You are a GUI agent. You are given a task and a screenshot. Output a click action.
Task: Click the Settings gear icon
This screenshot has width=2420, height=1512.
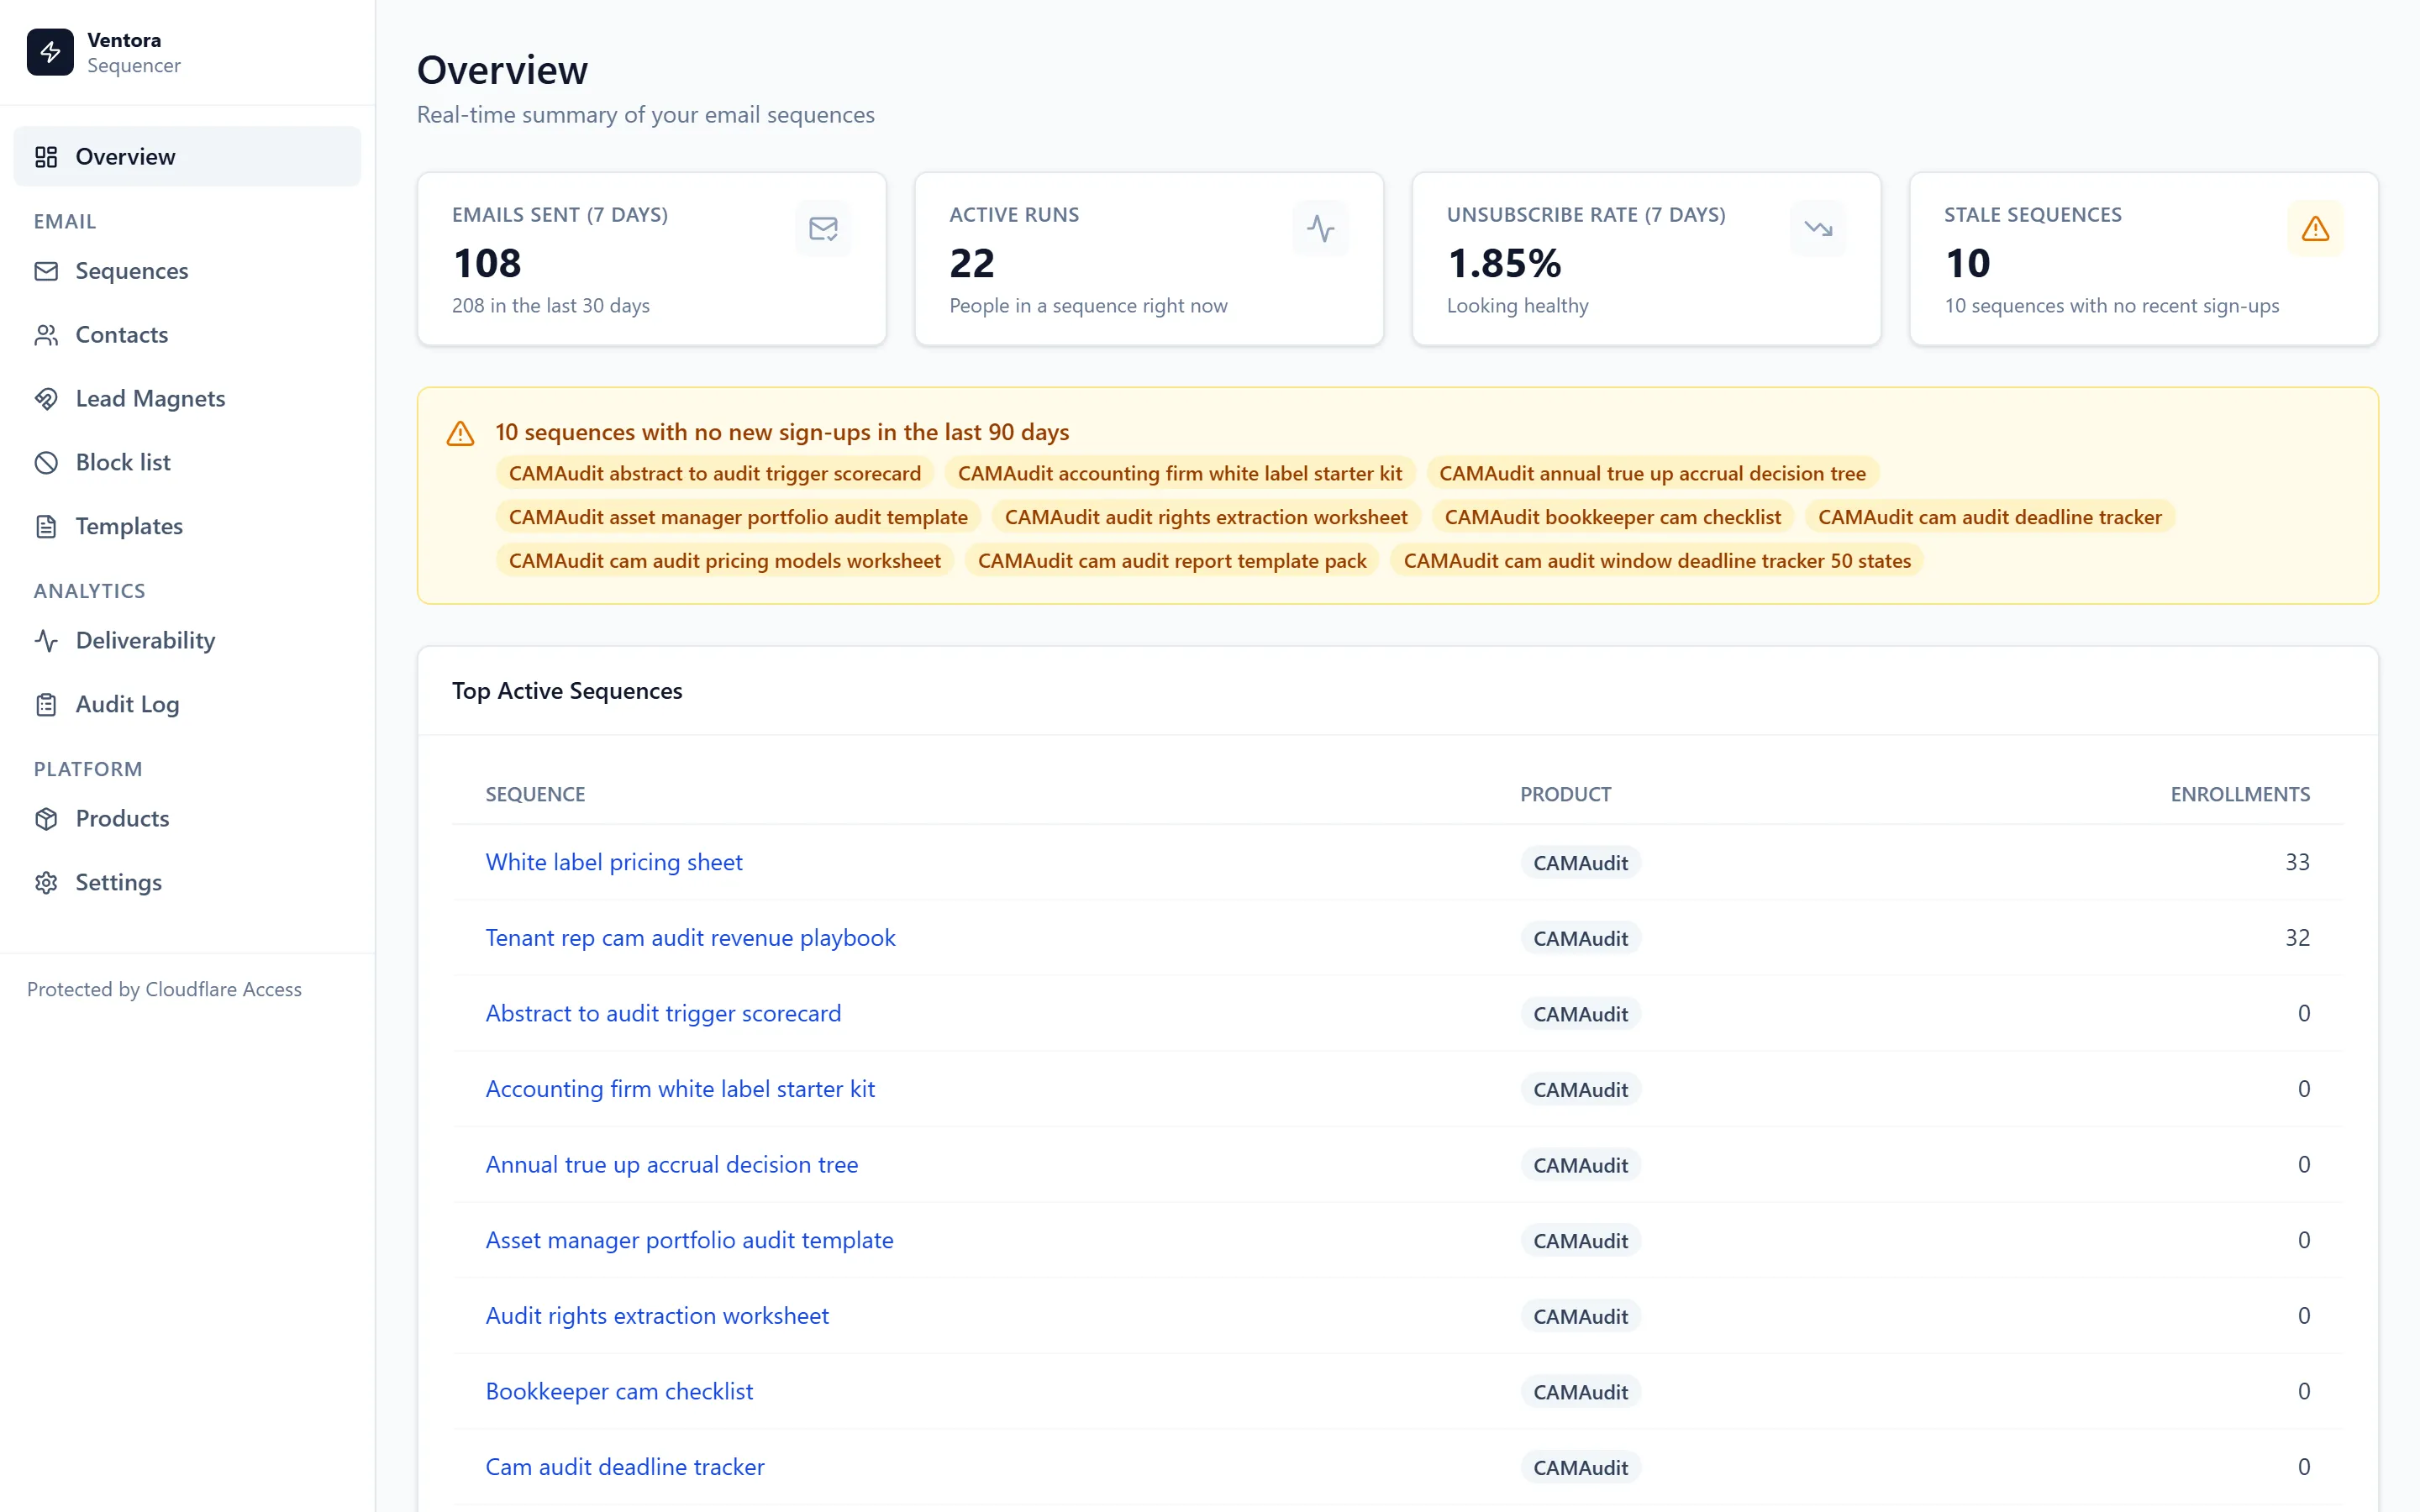(x=46, y=883)
